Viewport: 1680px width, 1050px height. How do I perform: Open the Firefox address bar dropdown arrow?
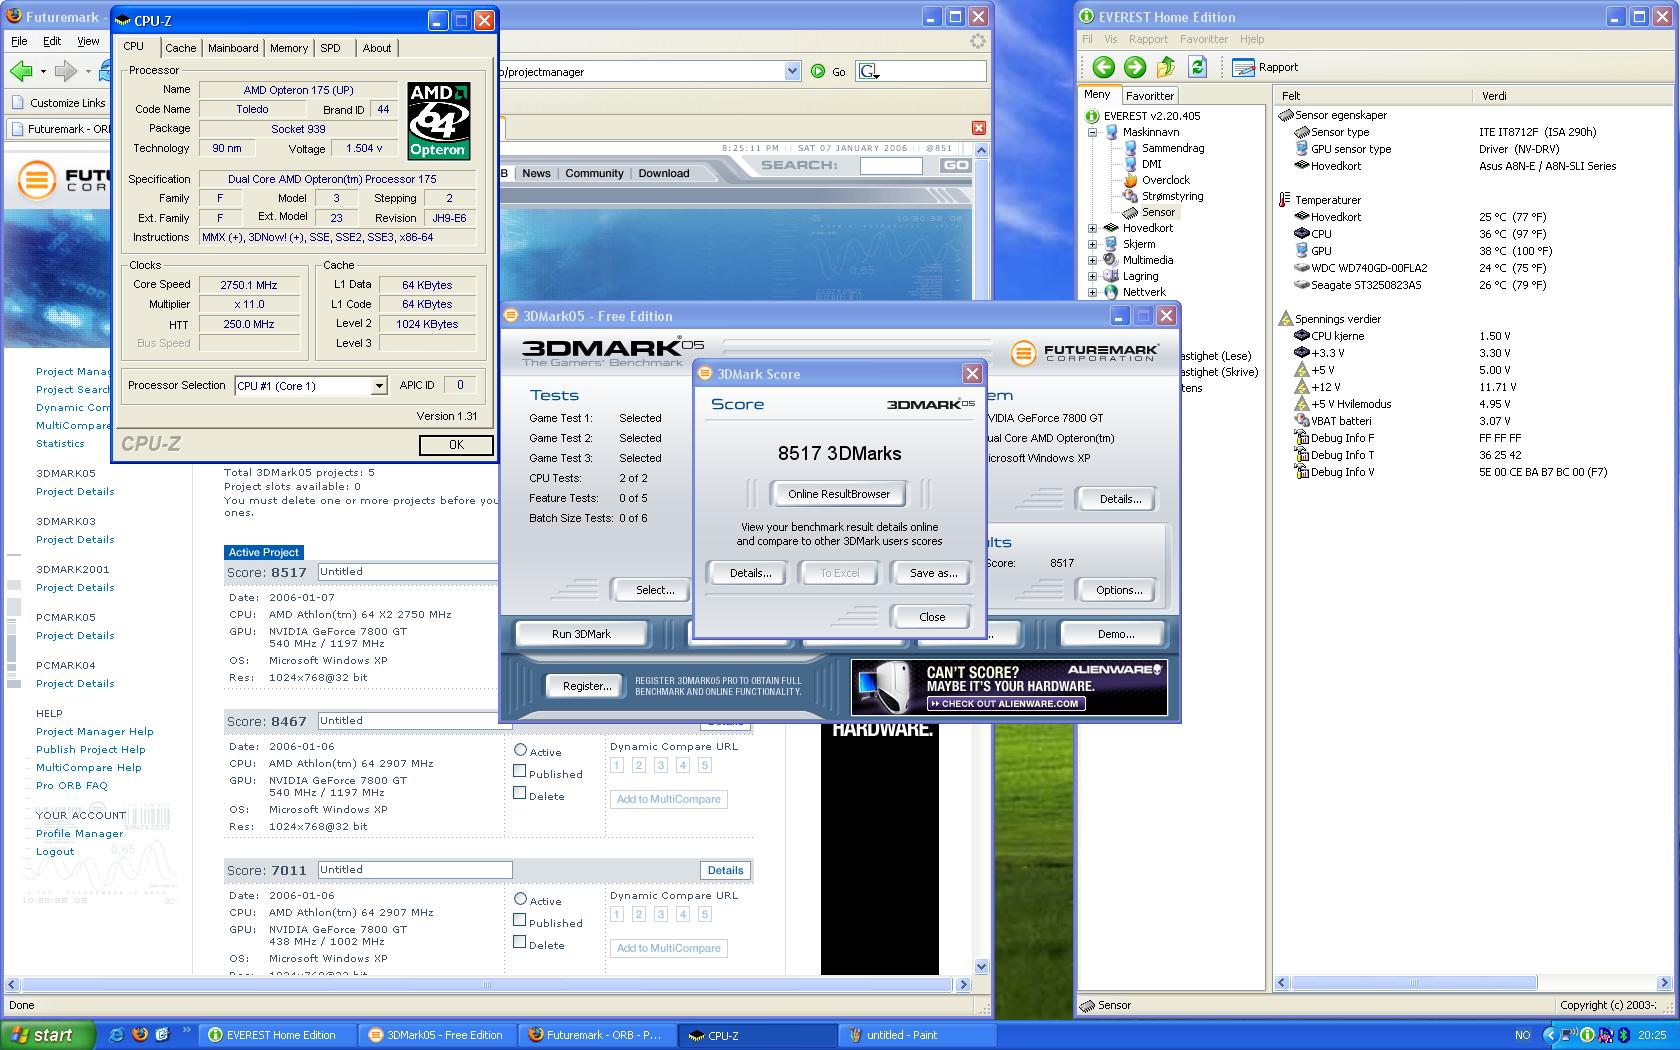tap(792, 71)
